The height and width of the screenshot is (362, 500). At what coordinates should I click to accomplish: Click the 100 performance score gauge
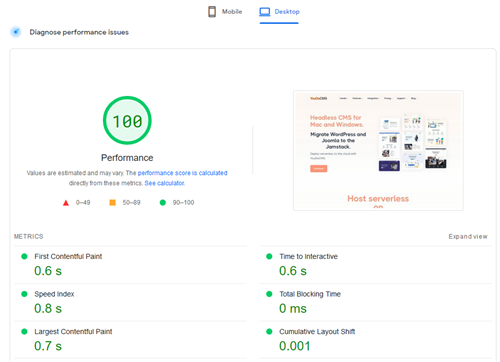click(127, 120)
